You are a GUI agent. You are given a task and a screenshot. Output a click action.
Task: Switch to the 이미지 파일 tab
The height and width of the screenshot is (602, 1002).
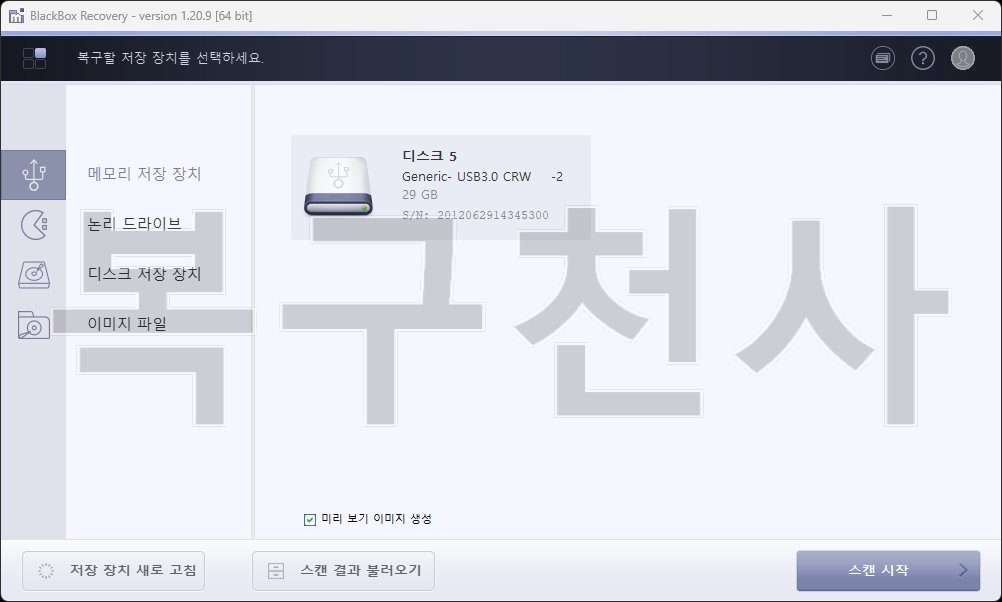pyautogui.click(x=127, y=323)
